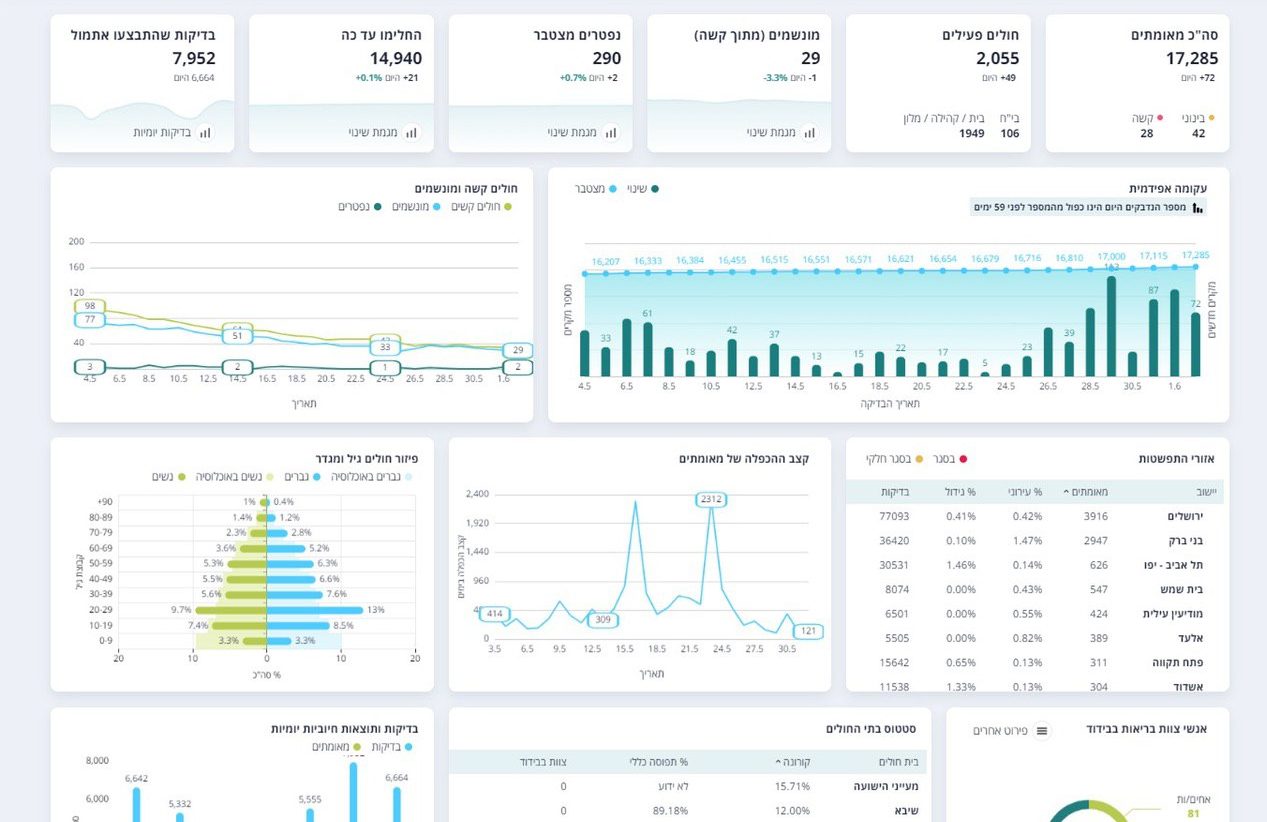Sort the spread table by the יישוב column
Image resolution: width=1267 pixels, height=822 pixels.
pyautogui.click(x=1205, y=492)
